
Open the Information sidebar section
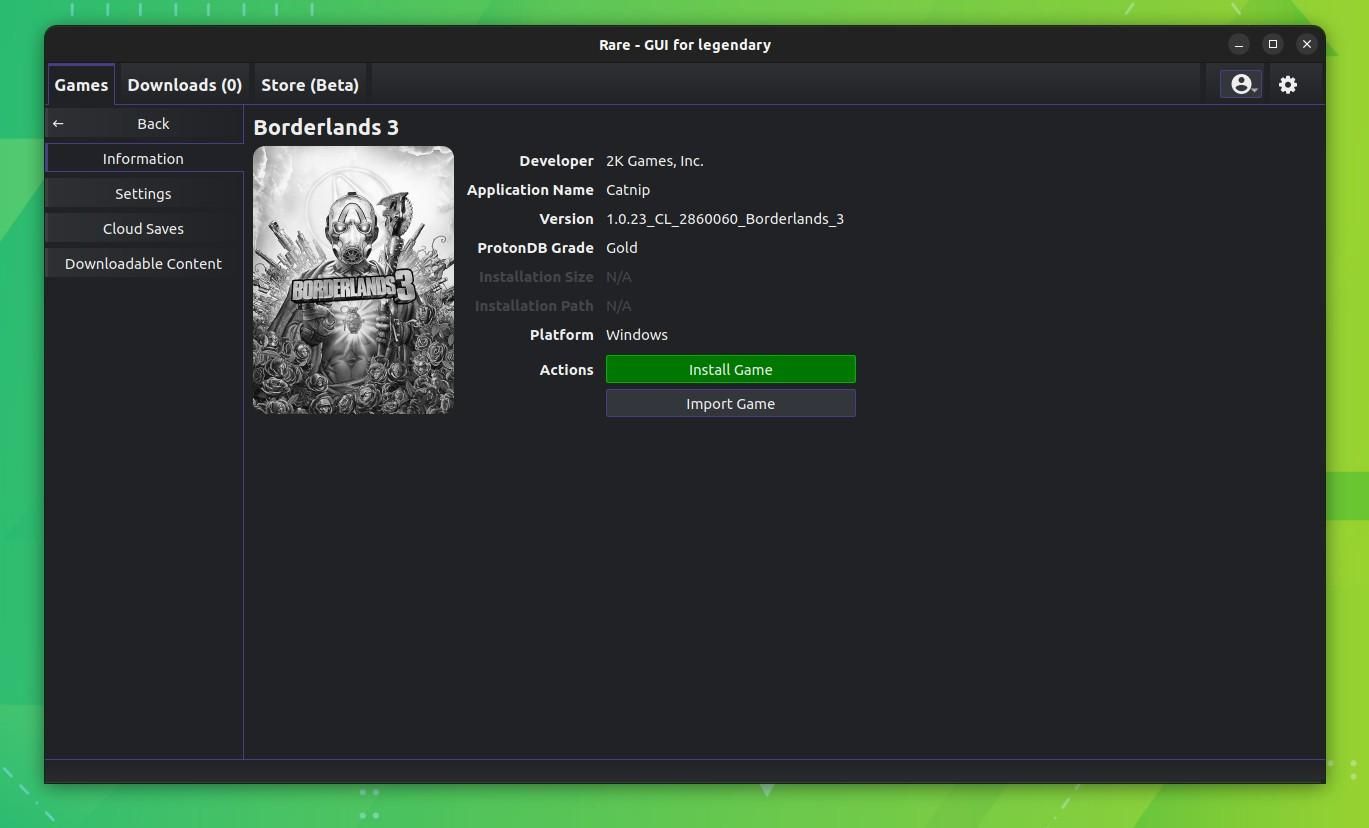143,158
